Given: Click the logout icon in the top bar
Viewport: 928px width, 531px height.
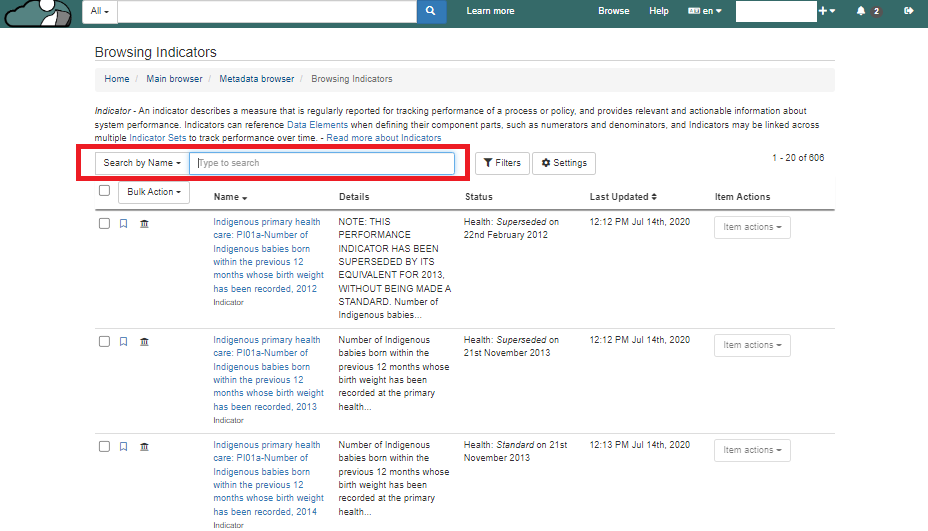Looking at the screenshot, I should [x=908, y=11].
